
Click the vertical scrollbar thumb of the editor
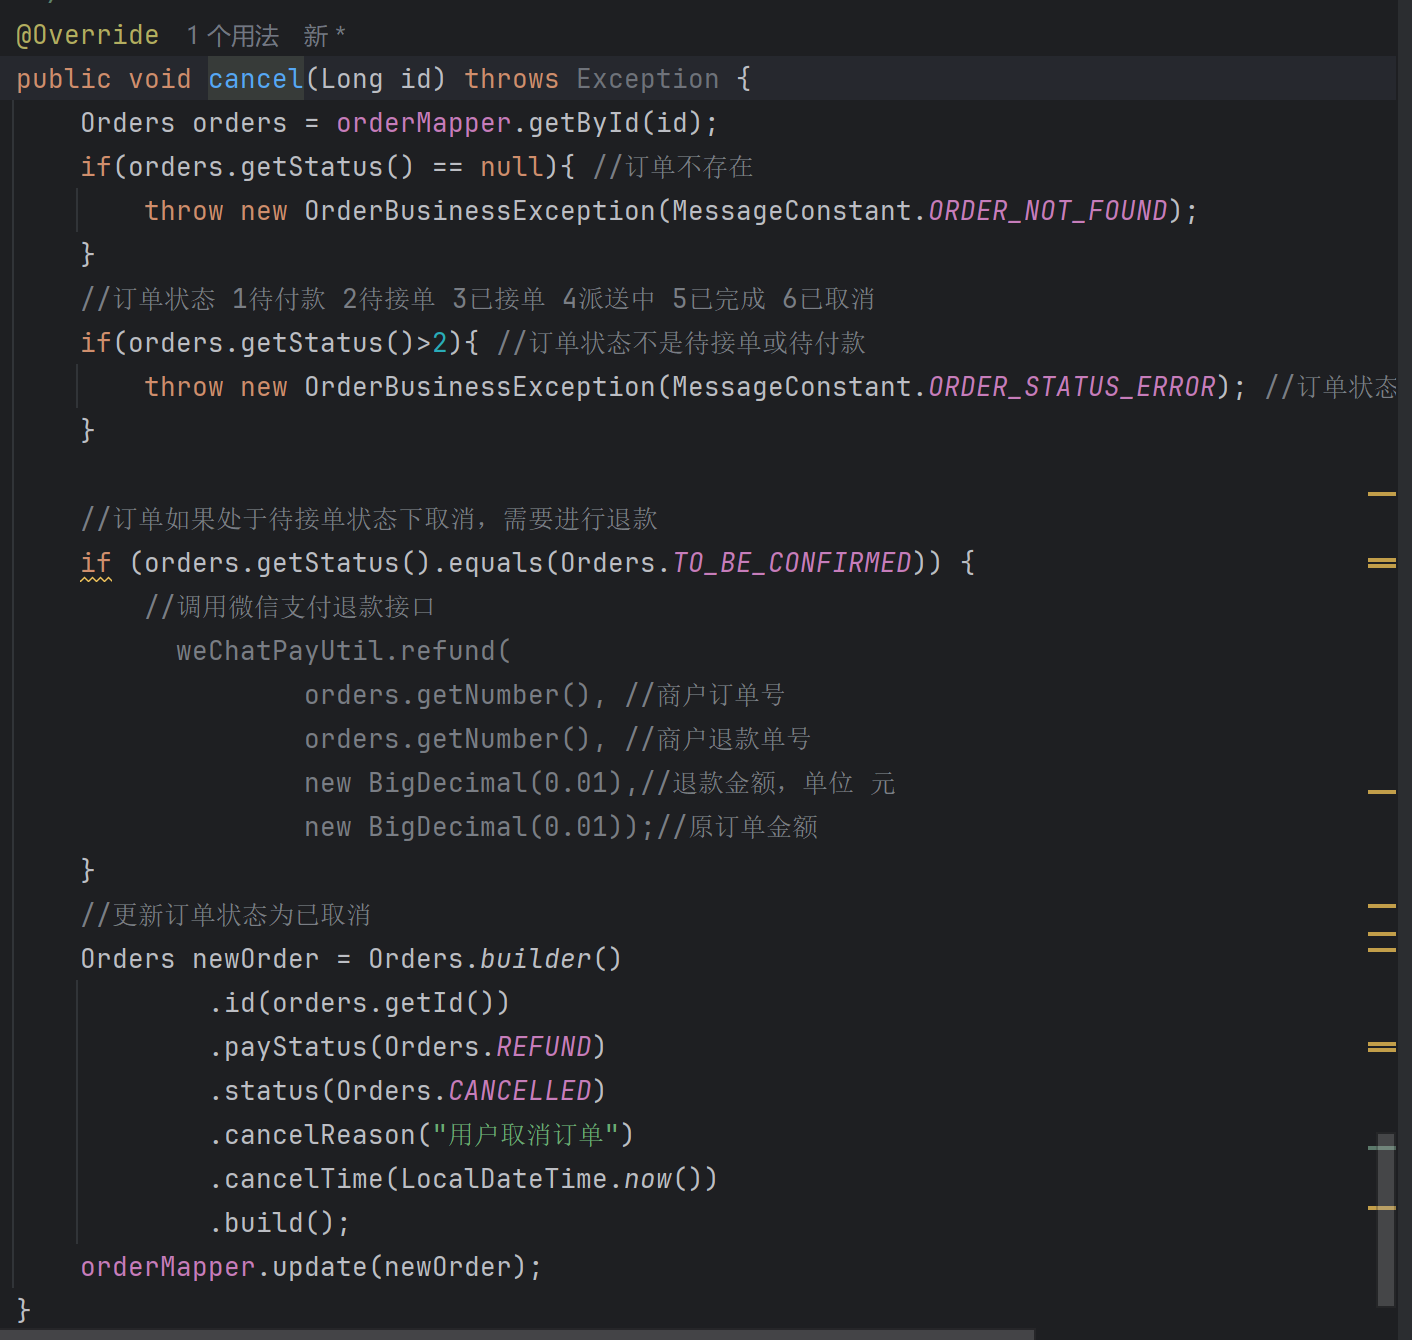coord(1386,1219)
